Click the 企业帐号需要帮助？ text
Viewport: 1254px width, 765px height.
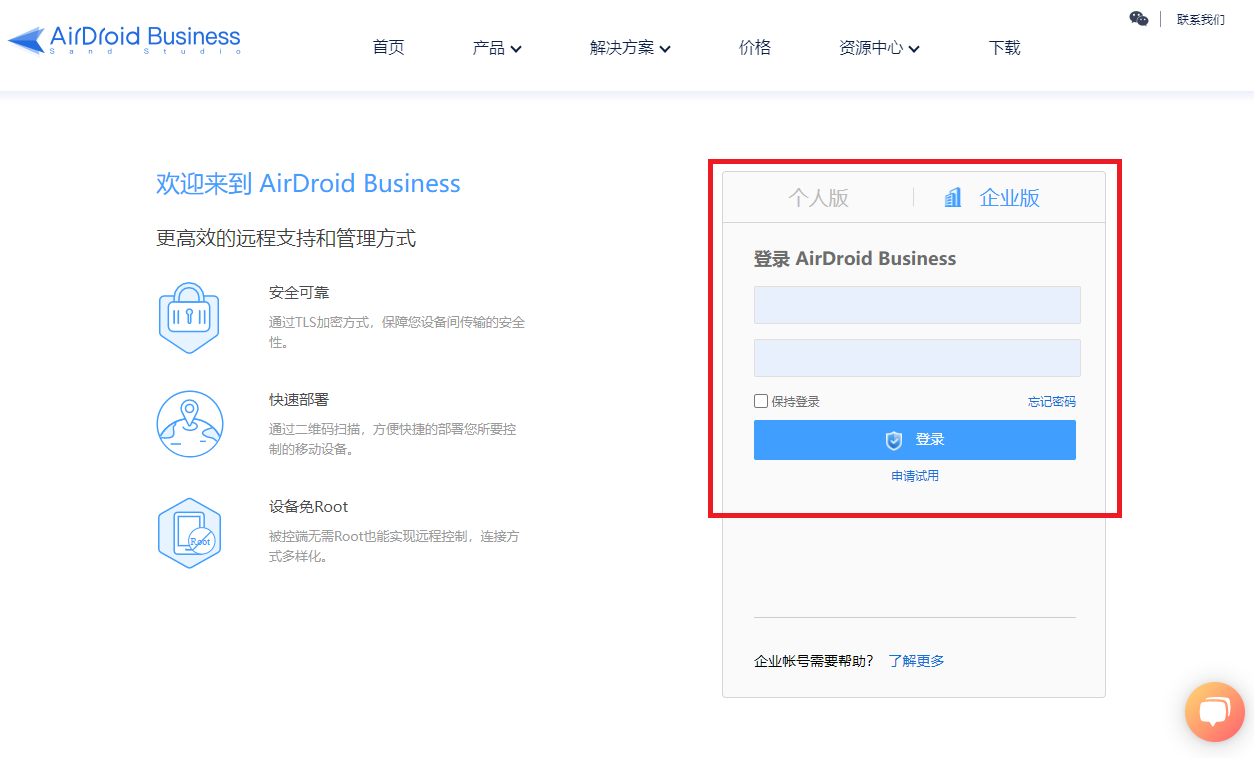click(814, 661)
